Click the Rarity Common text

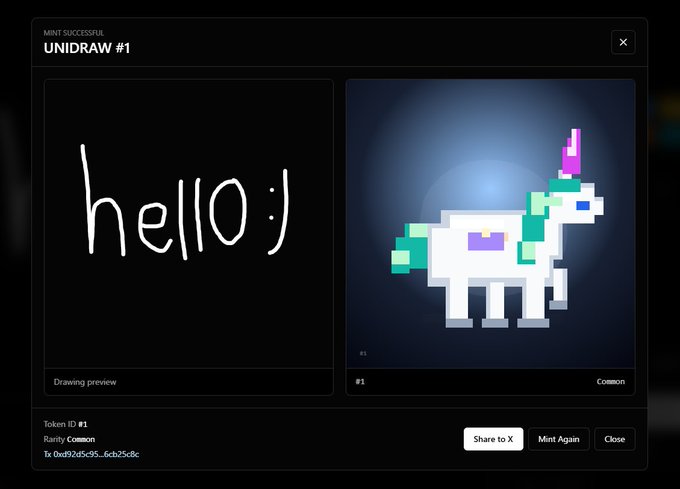point(69,439)
